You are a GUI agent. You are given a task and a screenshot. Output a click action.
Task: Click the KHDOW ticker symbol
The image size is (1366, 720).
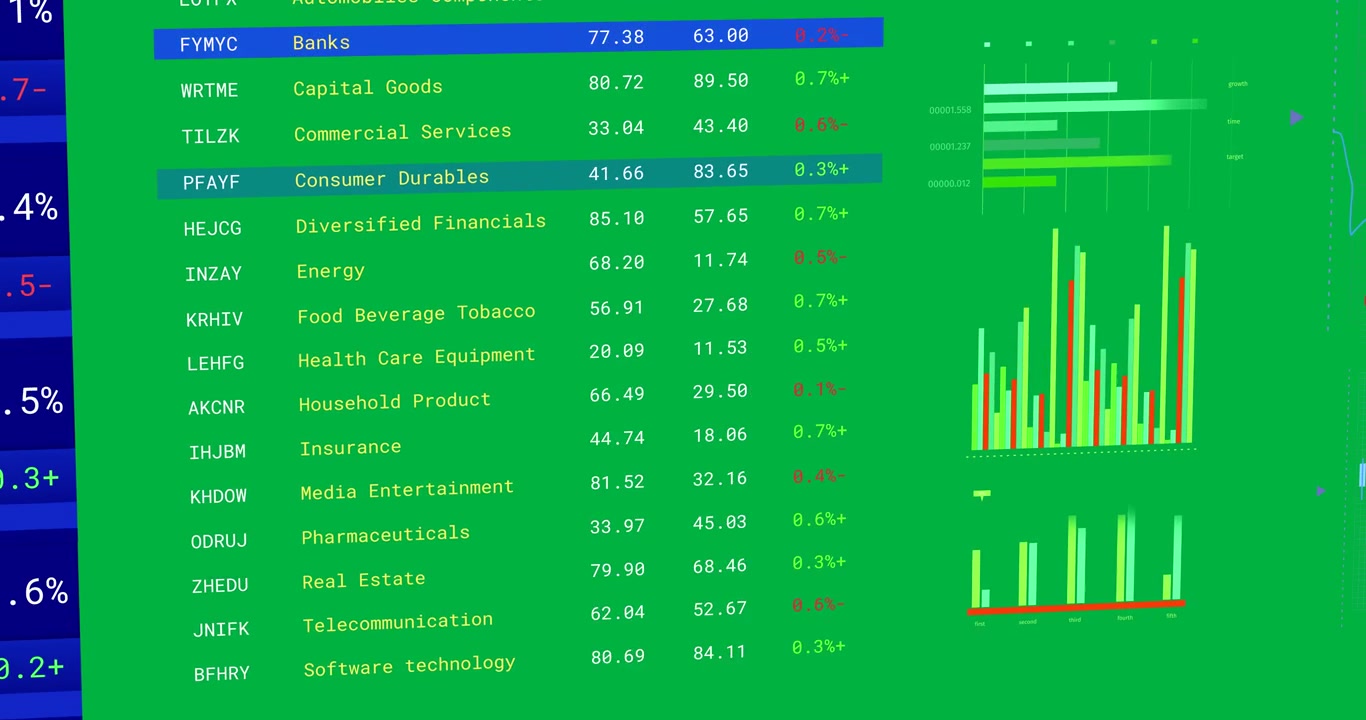click(x=218, y=497)
